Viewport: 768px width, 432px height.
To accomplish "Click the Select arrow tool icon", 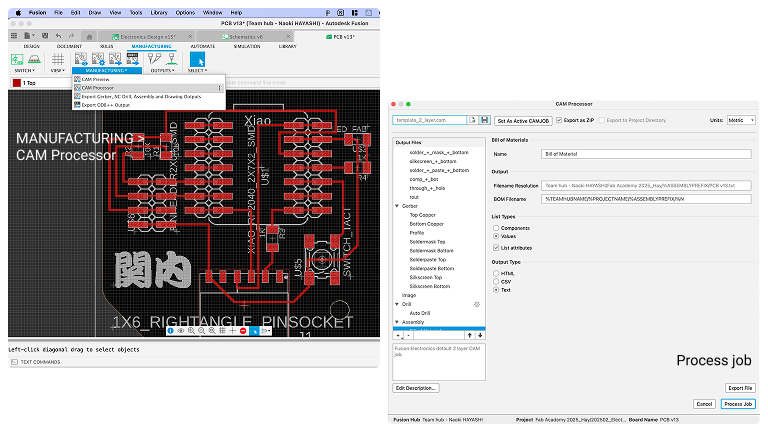I will tap(197, 58).
